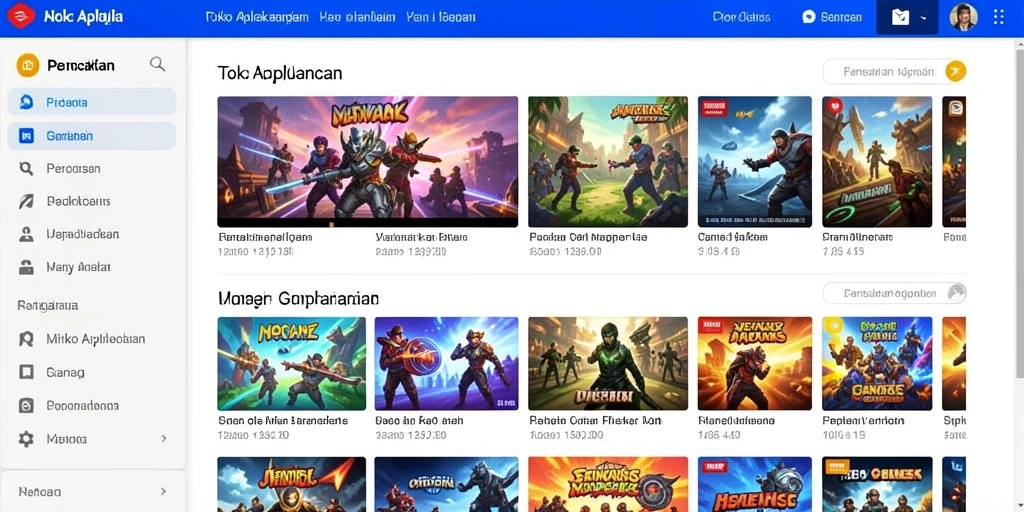1024x512 pixels.
Task: Open the user profile avatar
Action: 963,17
